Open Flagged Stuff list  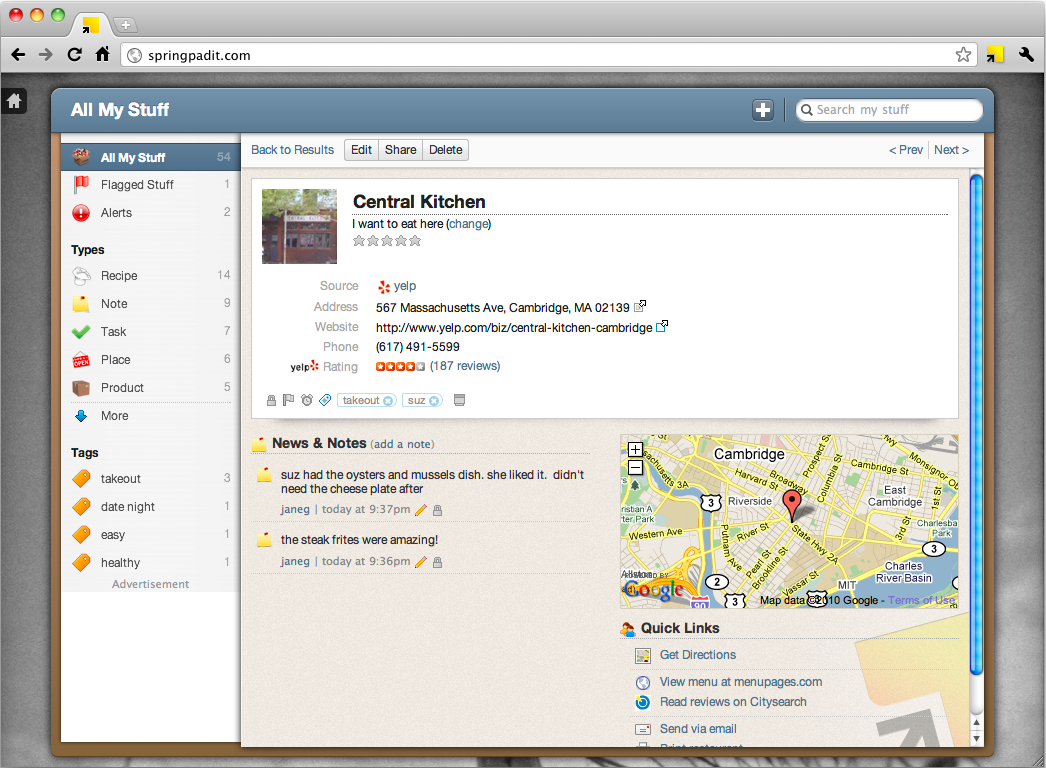151,185
